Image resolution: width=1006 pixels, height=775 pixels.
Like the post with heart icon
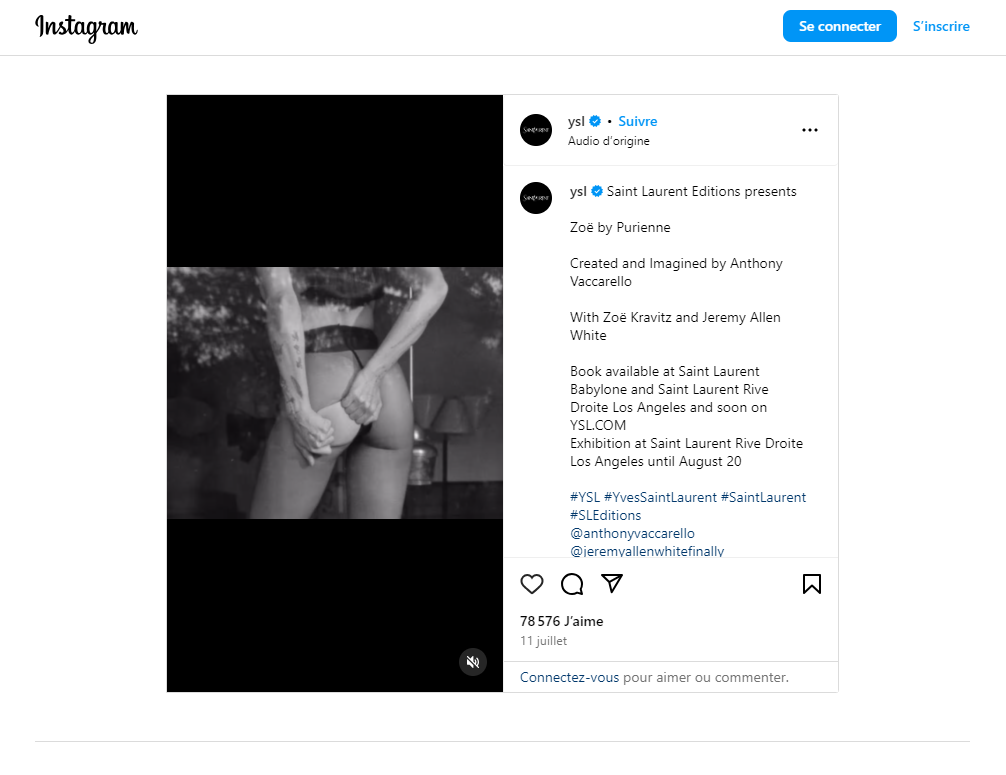coord(532,584)
